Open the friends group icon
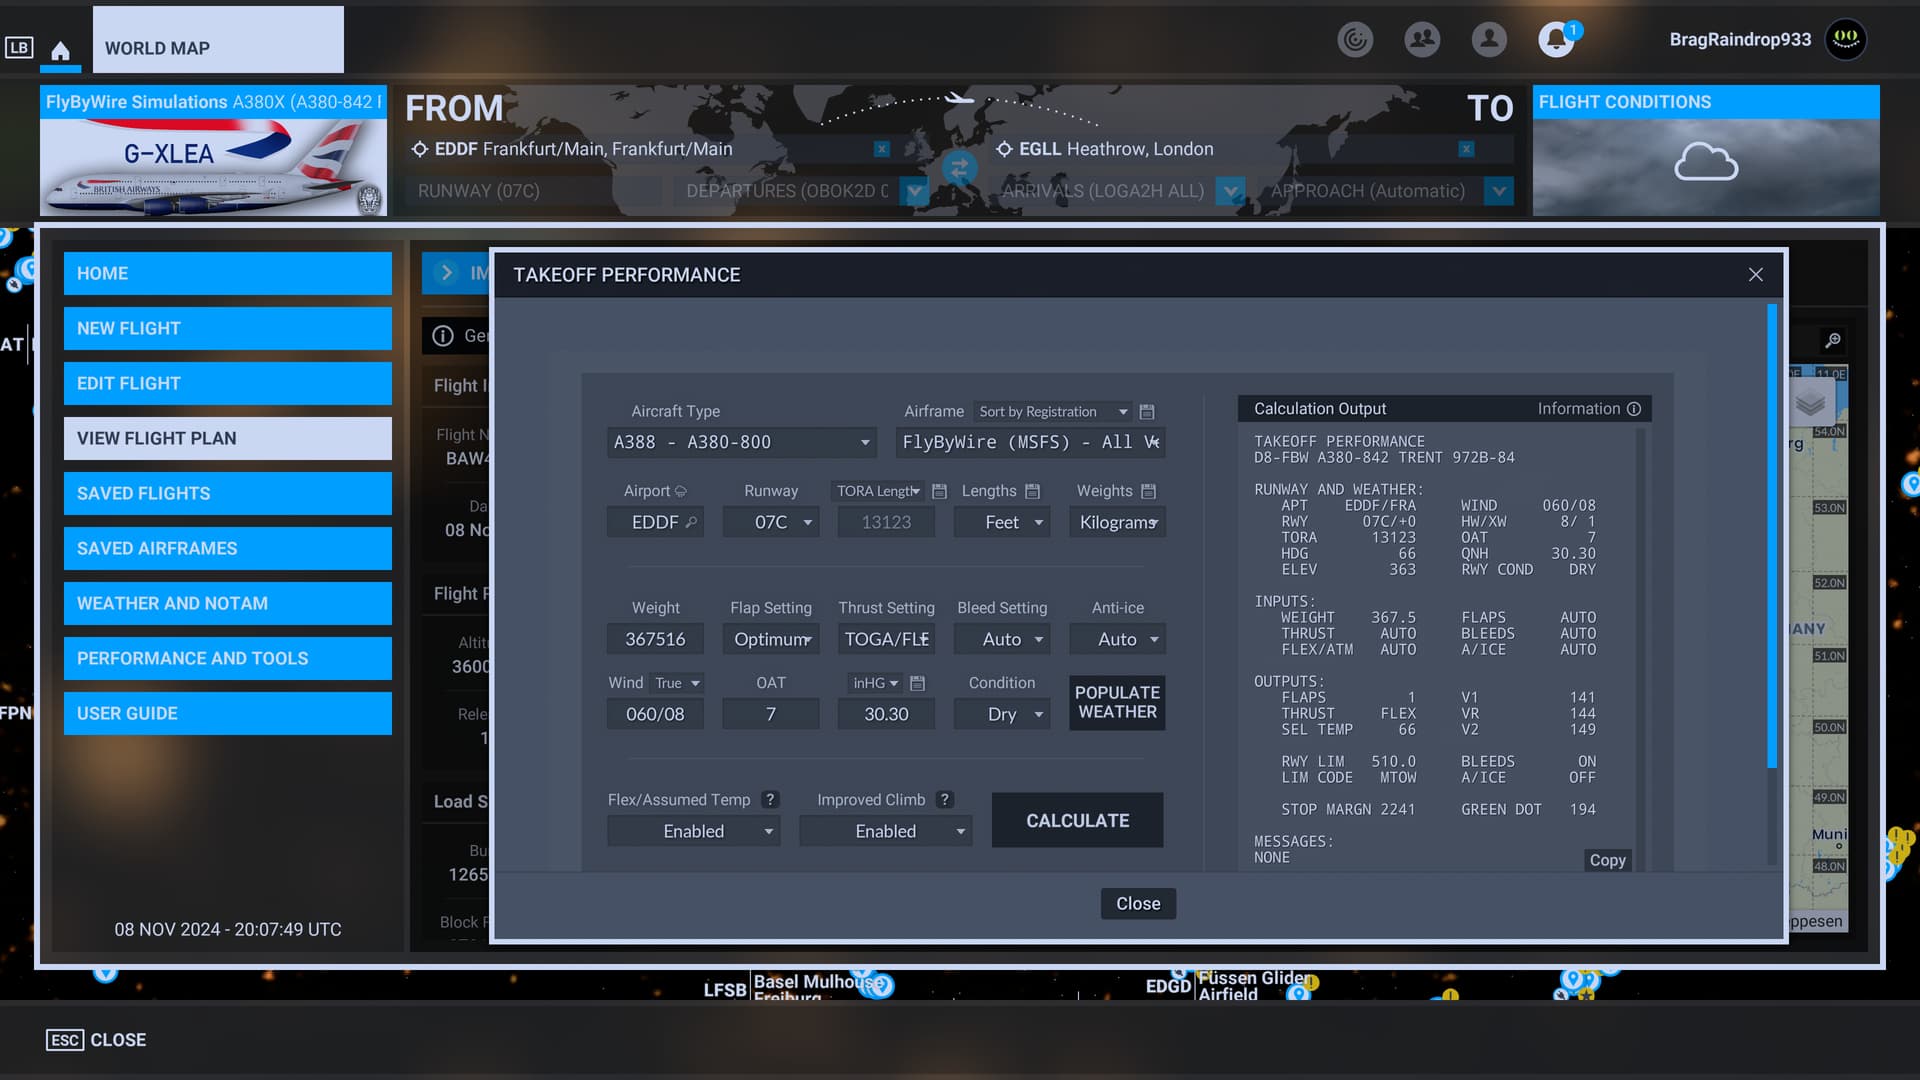The image size is (1920, 1080). coord(1422,40)
